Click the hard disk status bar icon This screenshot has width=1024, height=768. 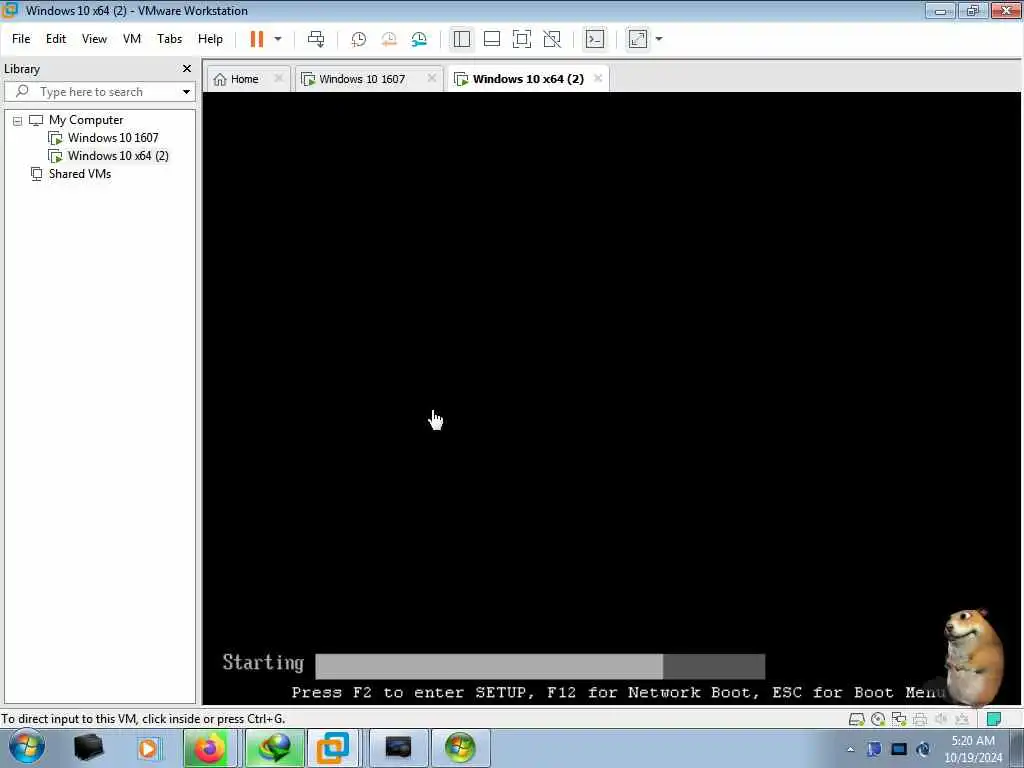(x=856, y=720)
